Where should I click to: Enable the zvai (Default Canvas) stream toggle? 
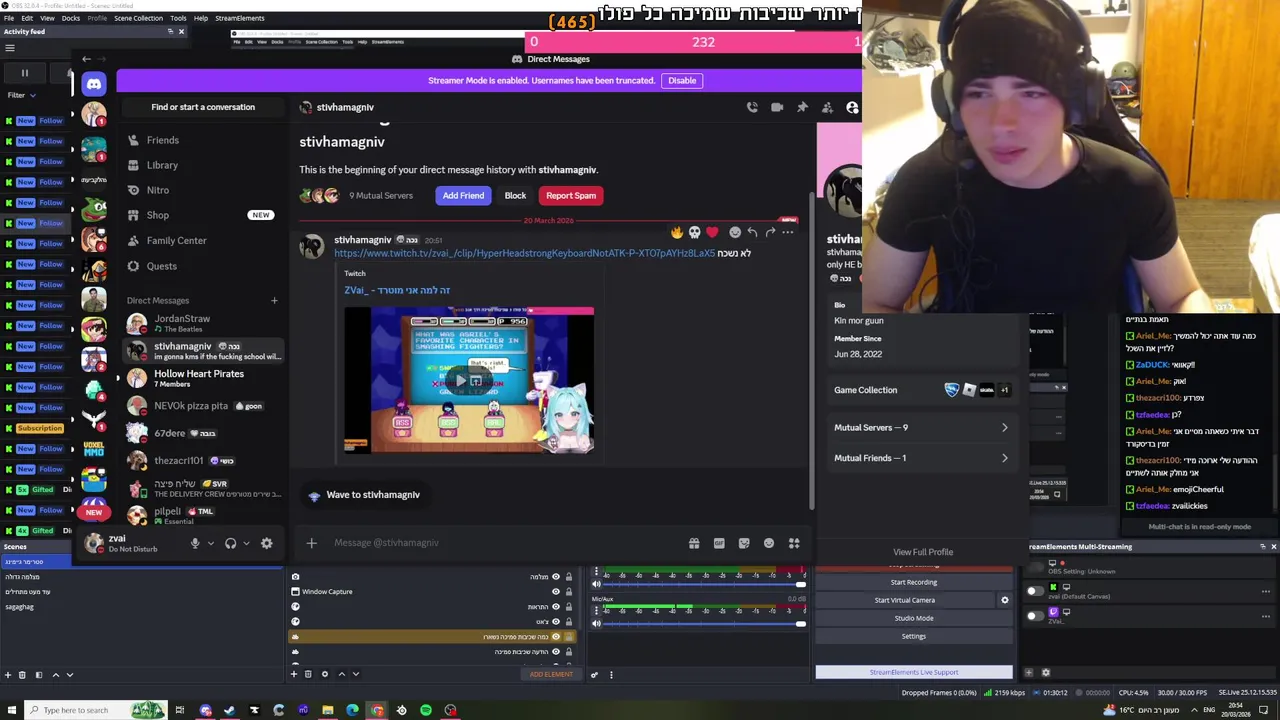coord(1034,590)
